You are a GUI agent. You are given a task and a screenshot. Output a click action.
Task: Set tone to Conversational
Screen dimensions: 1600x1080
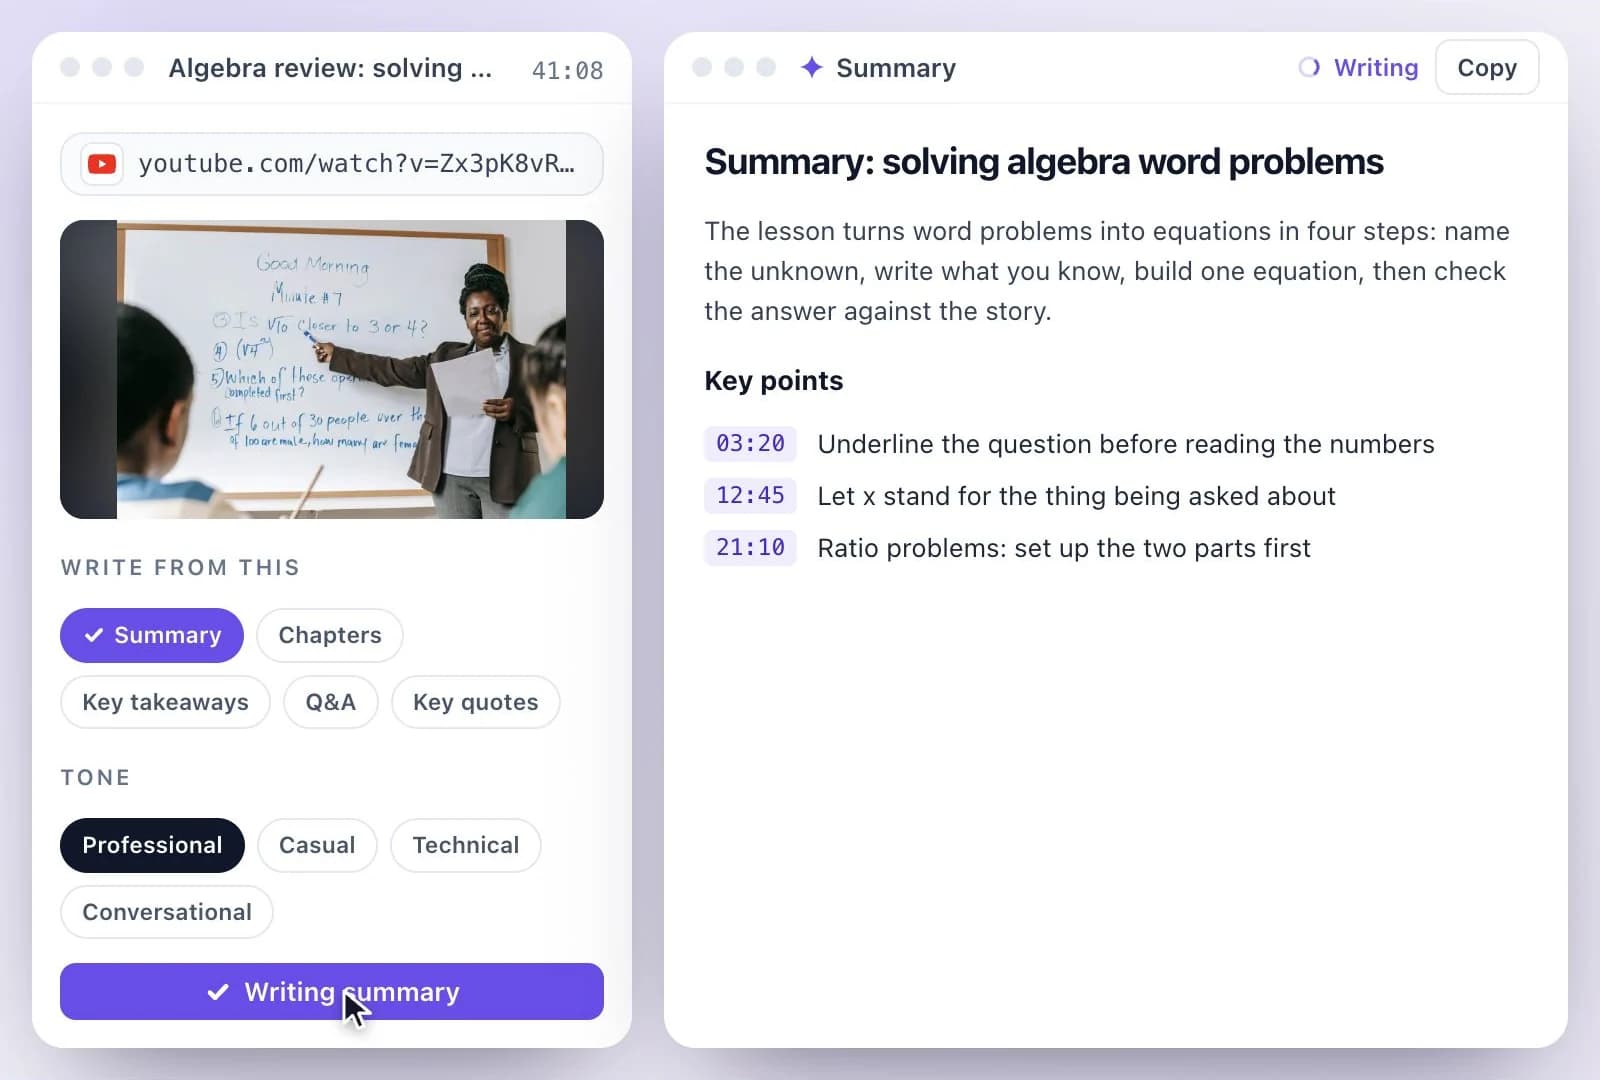click(167, 912)
